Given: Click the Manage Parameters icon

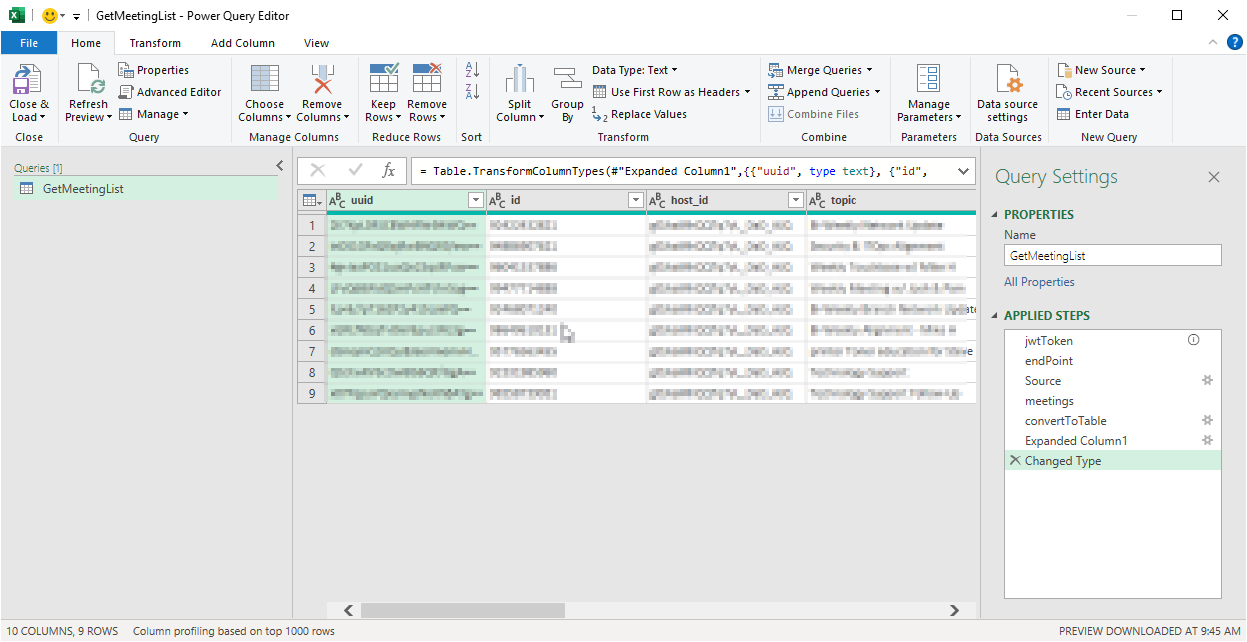Looking at the screenshot, I should click(x=929, y=79).
